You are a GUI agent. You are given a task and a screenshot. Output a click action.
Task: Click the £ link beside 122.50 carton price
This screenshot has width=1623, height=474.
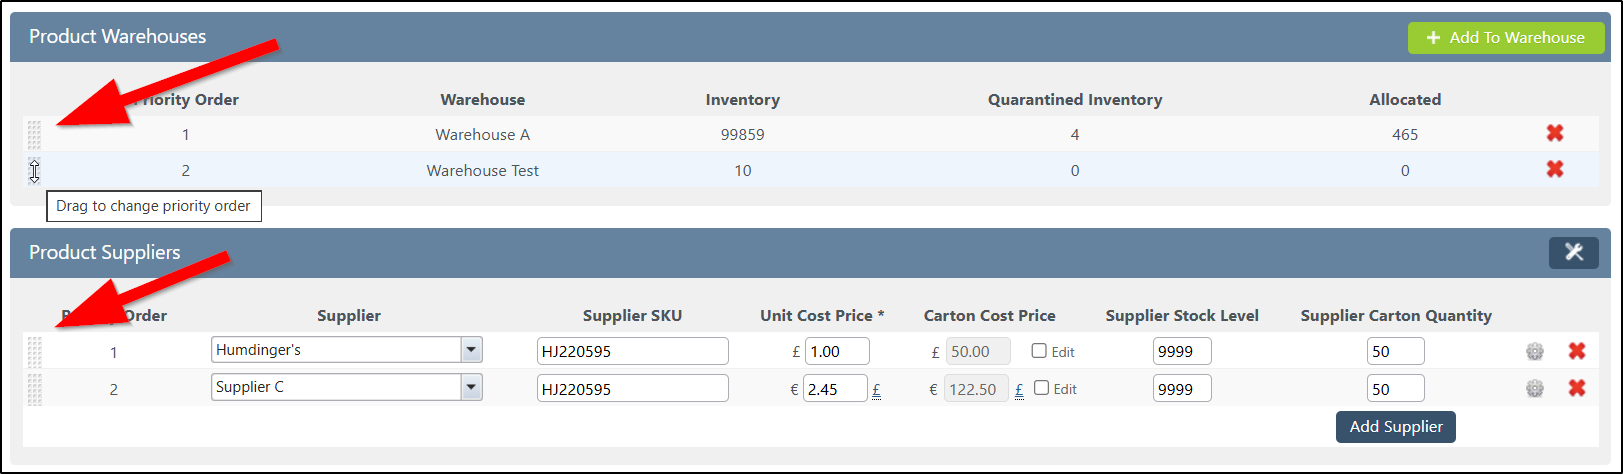[1019, 390]
